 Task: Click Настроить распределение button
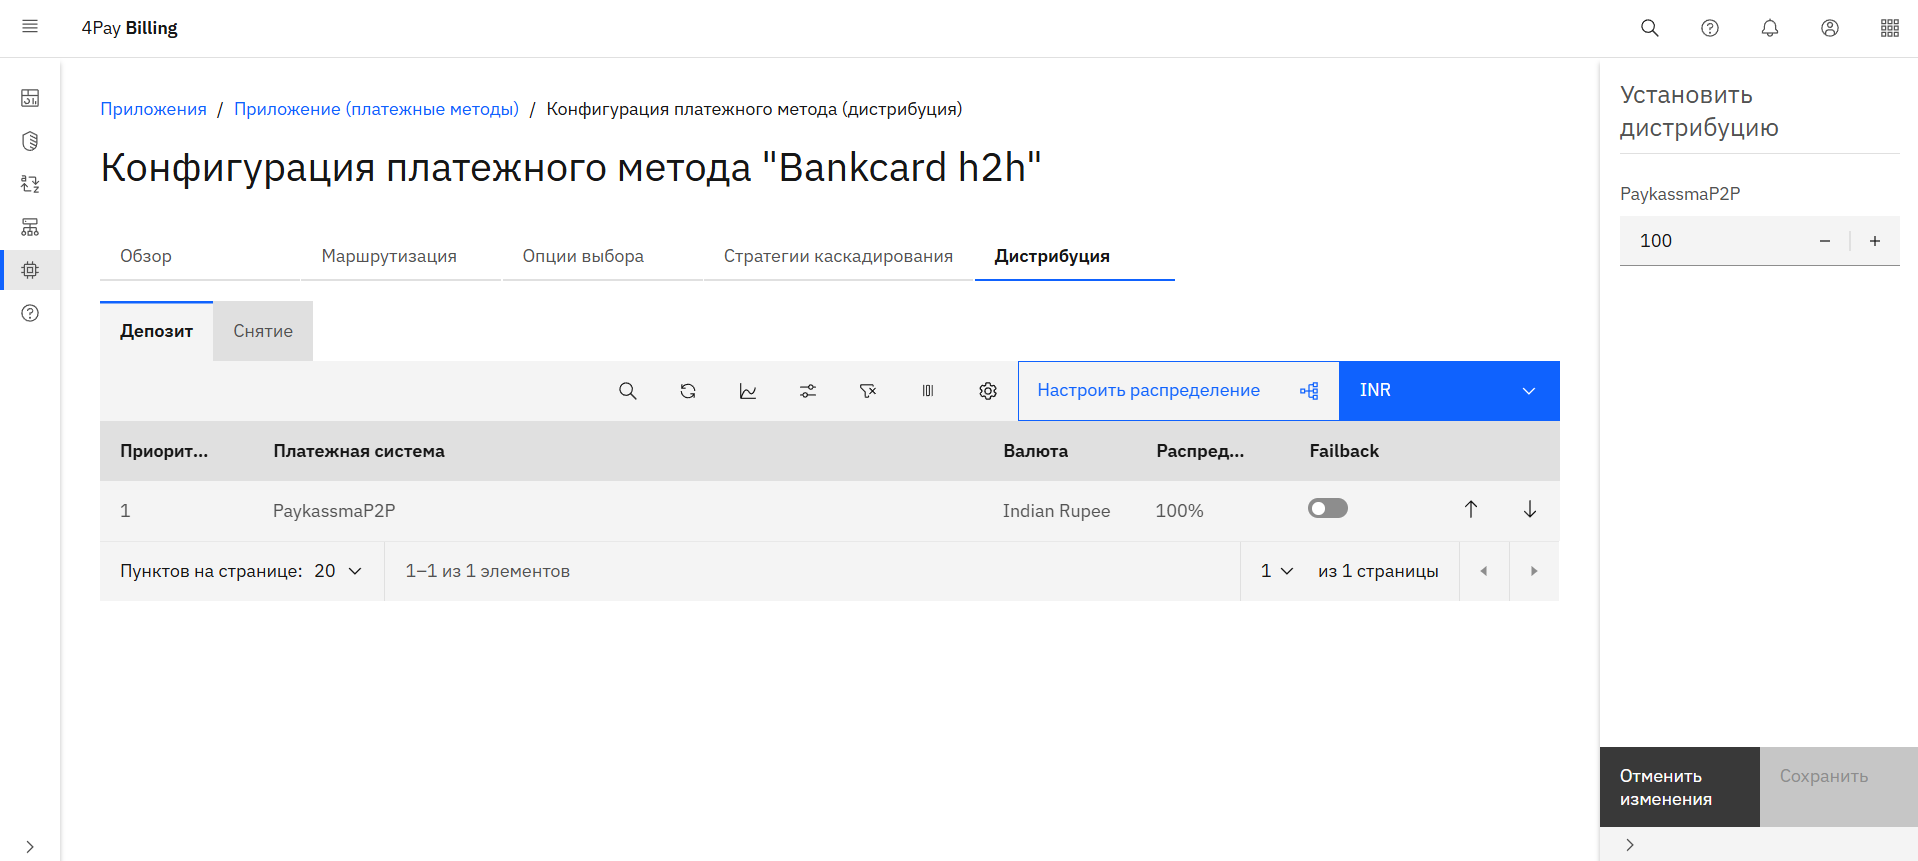(x=1177, y=391)
